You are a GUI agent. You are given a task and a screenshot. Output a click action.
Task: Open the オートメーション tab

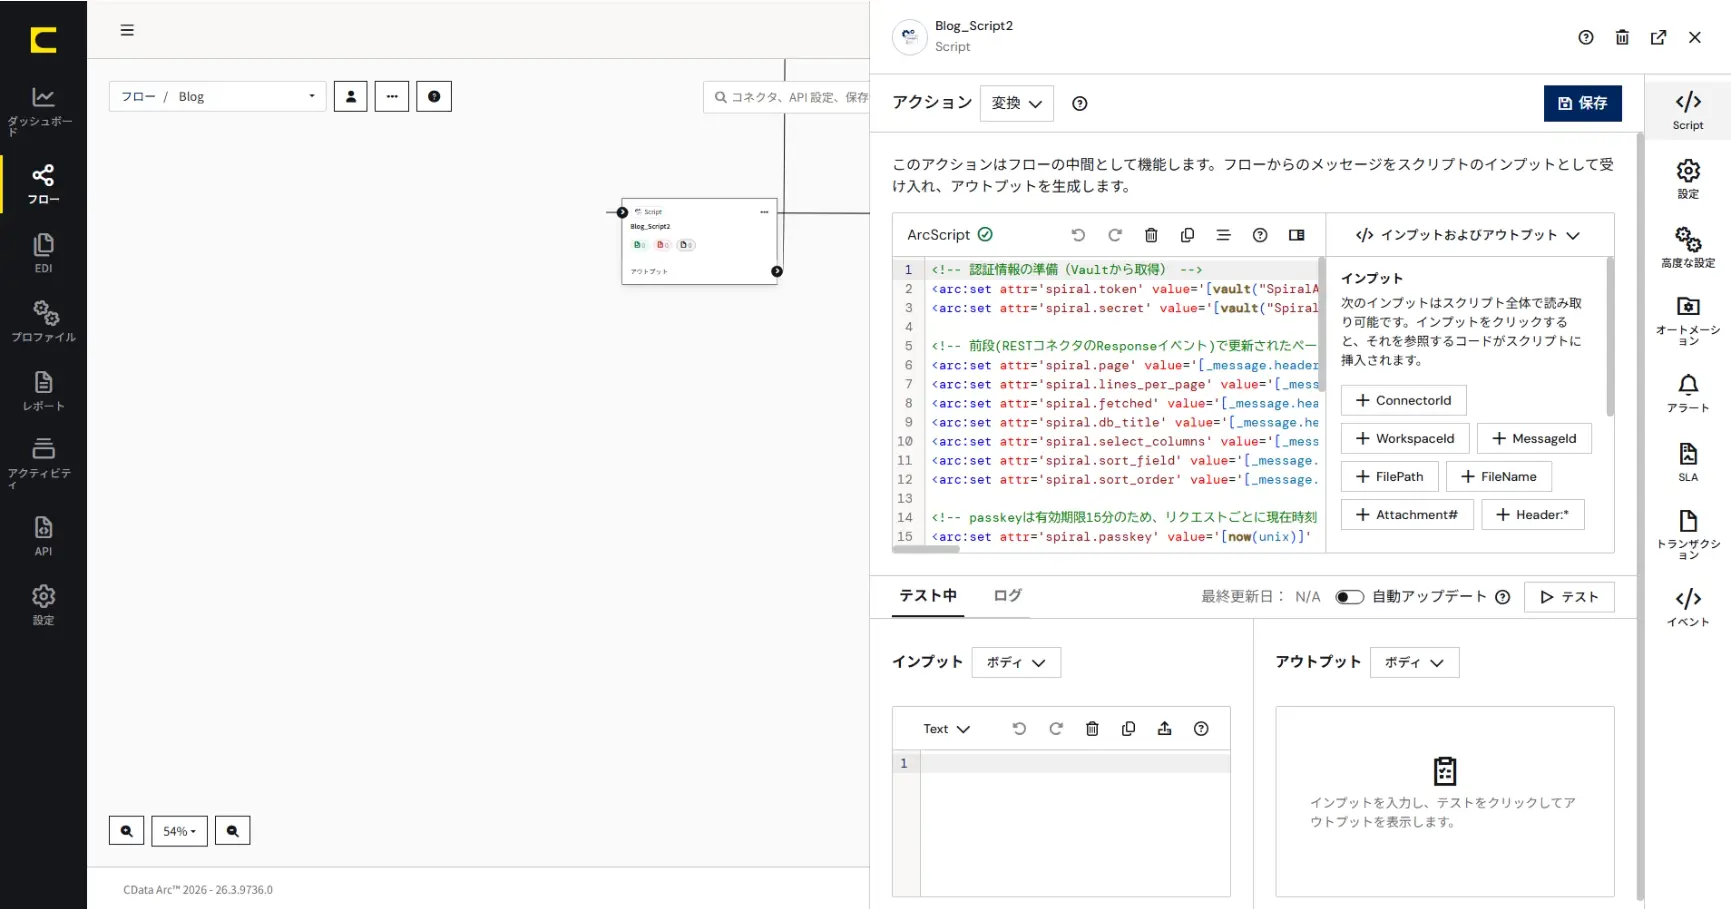[x=1688, y=320]
